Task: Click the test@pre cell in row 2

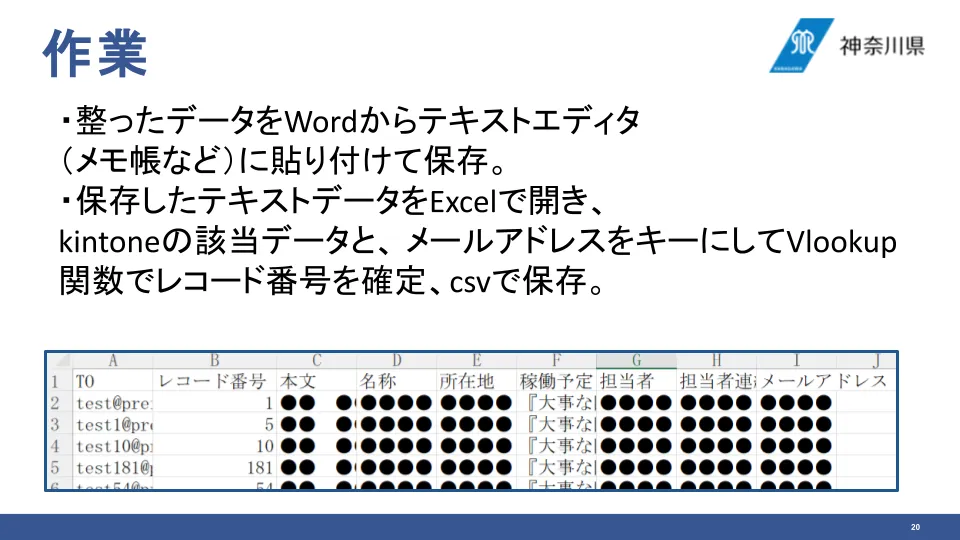Action: 112,403
